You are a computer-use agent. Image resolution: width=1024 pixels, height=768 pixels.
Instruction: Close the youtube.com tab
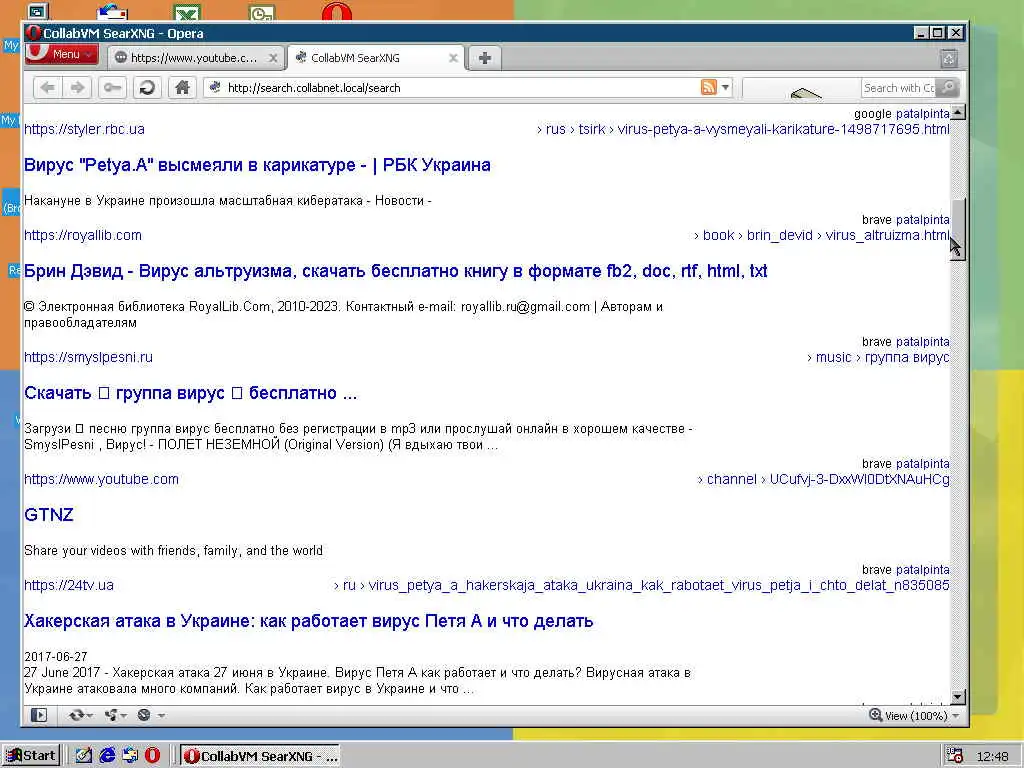(x=273, y=58)
